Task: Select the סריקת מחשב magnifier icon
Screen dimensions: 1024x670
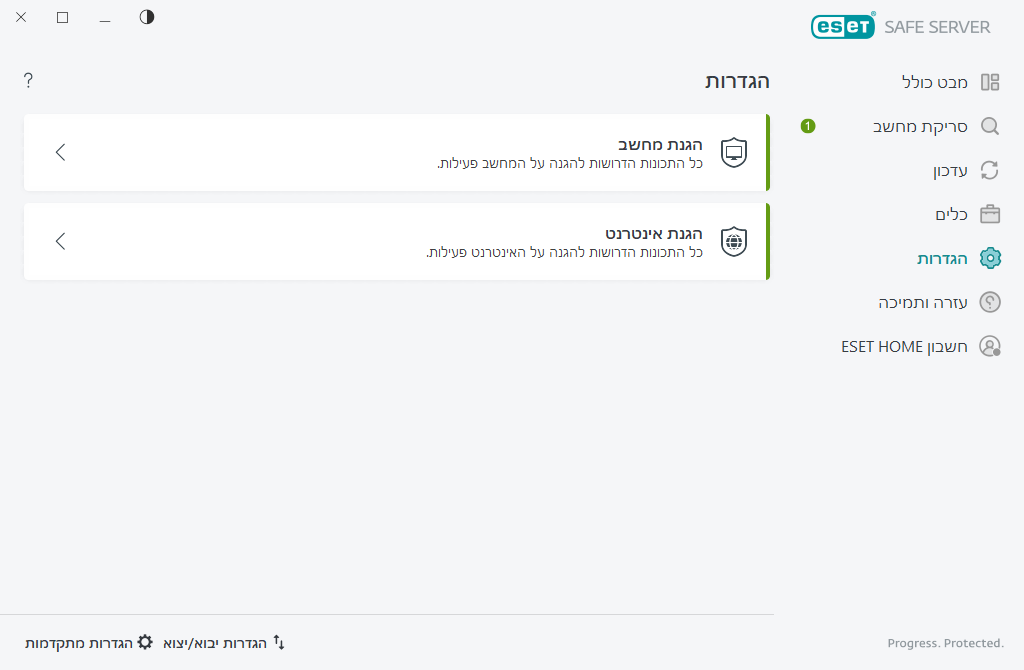Action: point(990,126)
